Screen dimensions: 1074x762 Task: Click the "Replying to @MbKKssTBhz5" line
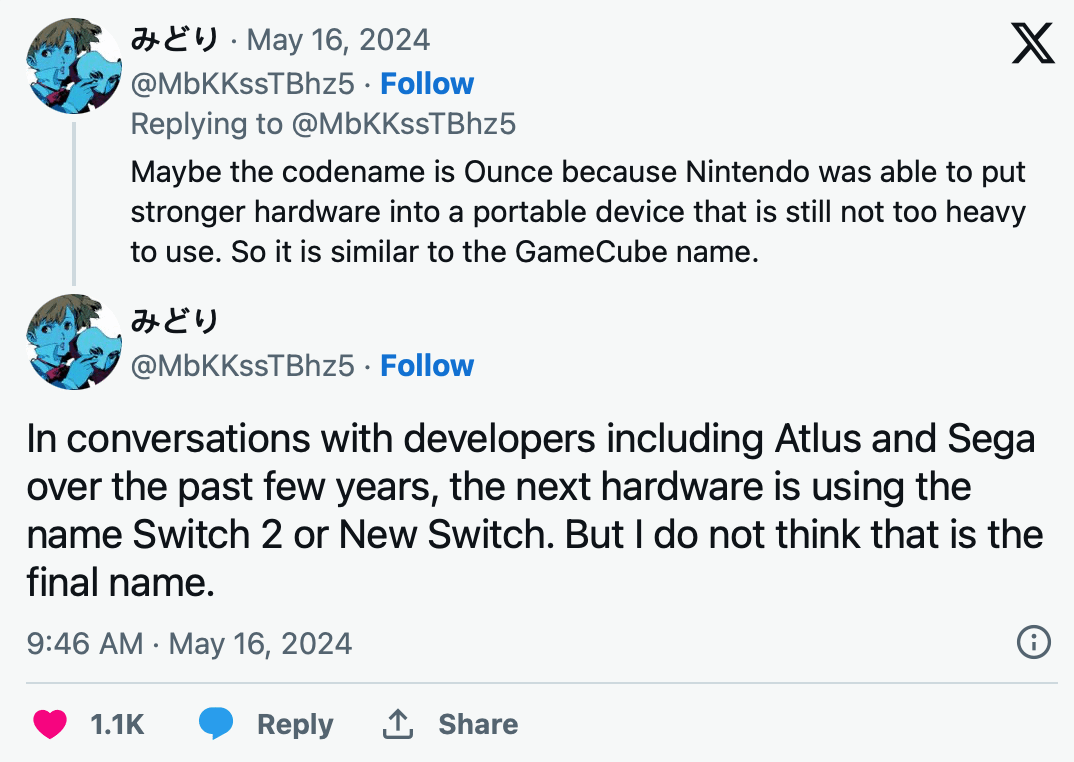coord(323,124)
